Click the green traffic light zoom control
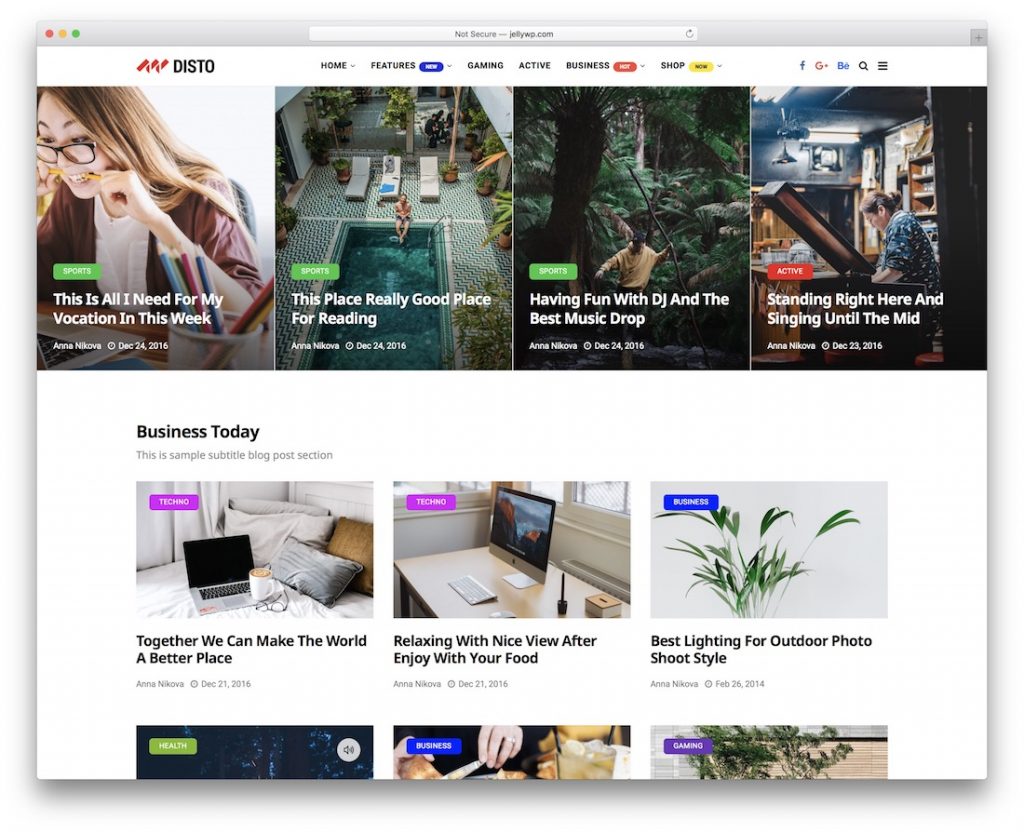Screen dimensions: 1024x832 coord(78,31)
